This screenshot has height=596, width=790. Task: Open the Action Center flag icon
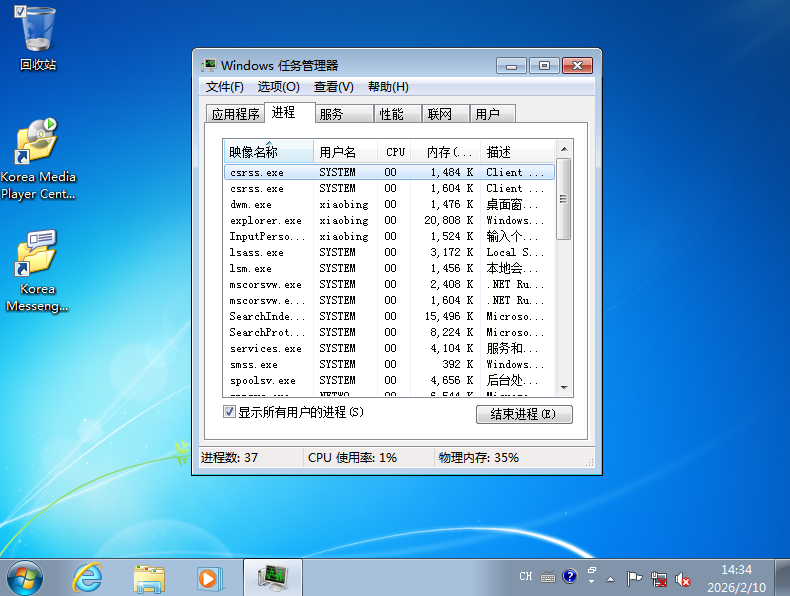coord(634,578)
